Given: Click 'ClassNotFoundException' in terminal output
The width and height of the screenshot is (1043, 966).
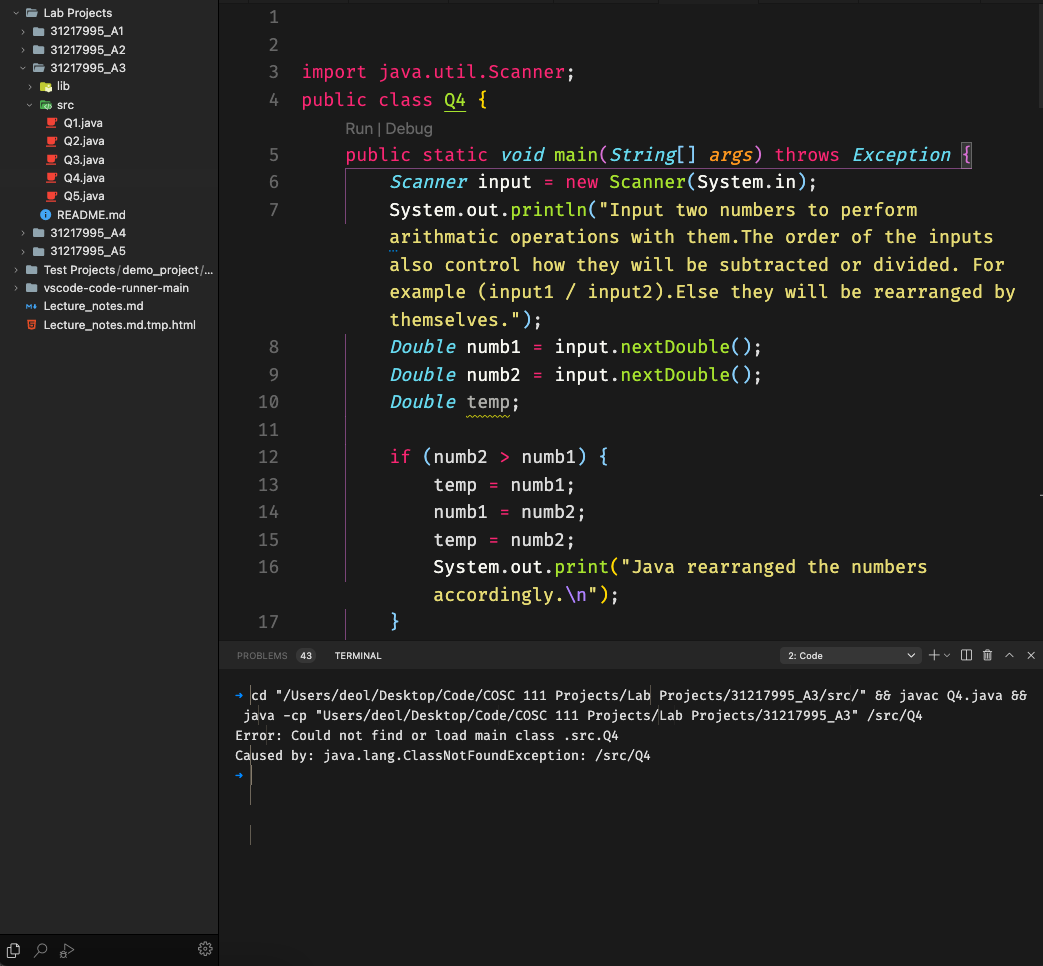Looking at the screenshot, I should (491, 756).
